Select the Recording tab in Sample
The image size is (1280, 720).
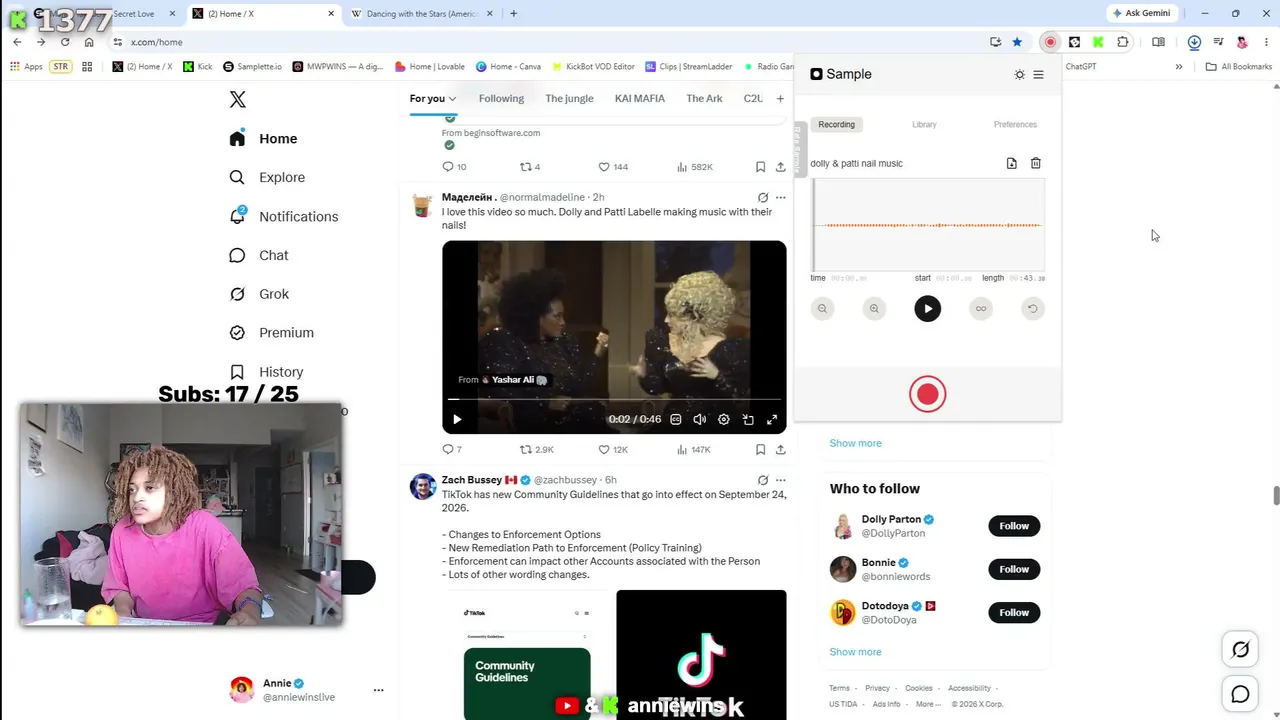[x=836, y=125]
